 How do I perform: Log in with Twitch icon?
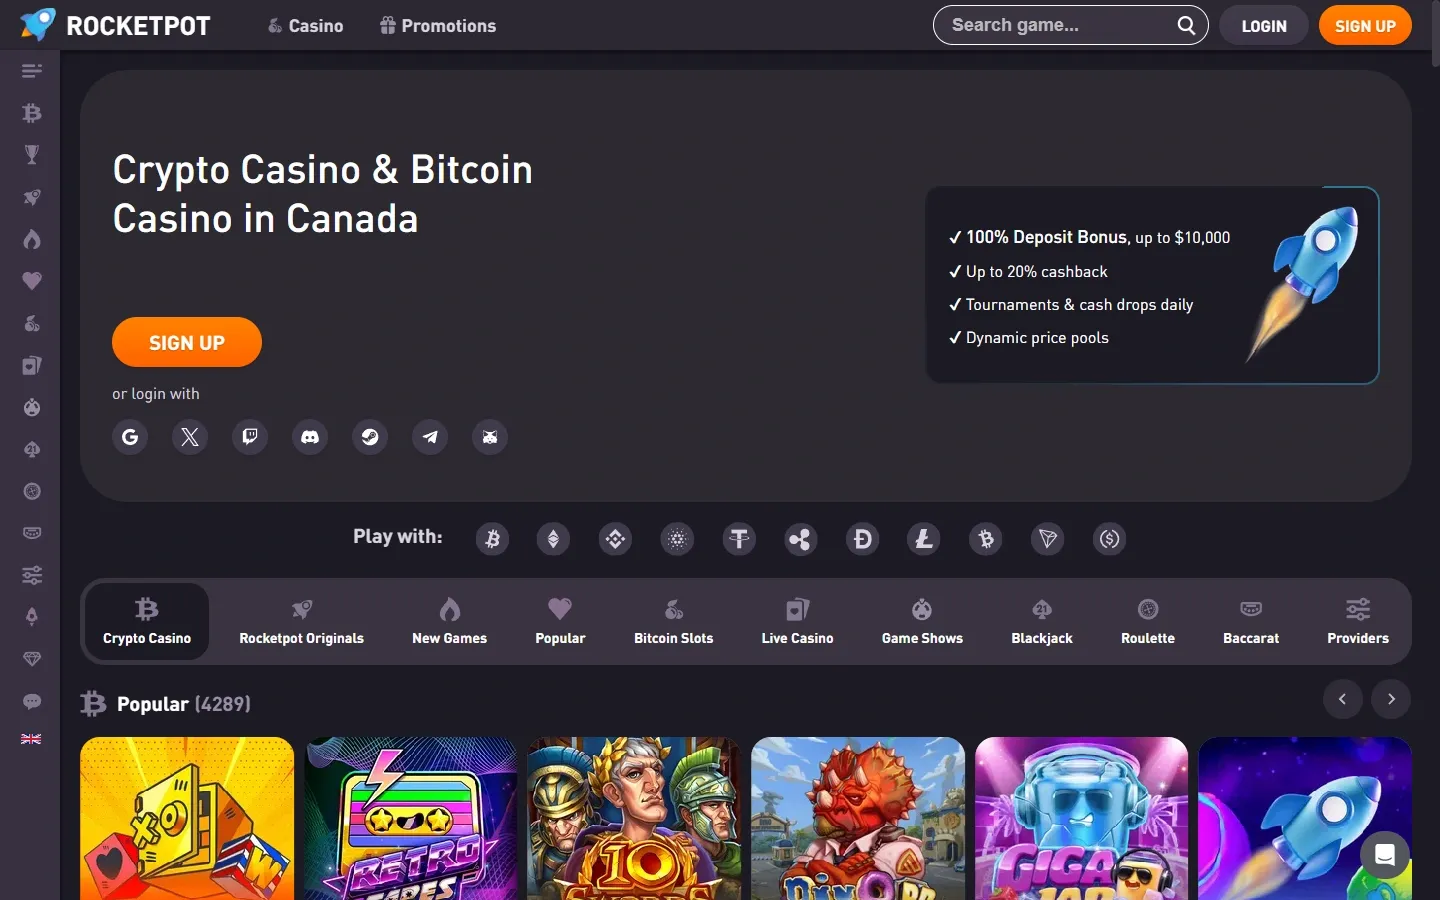tap(250, 437)
